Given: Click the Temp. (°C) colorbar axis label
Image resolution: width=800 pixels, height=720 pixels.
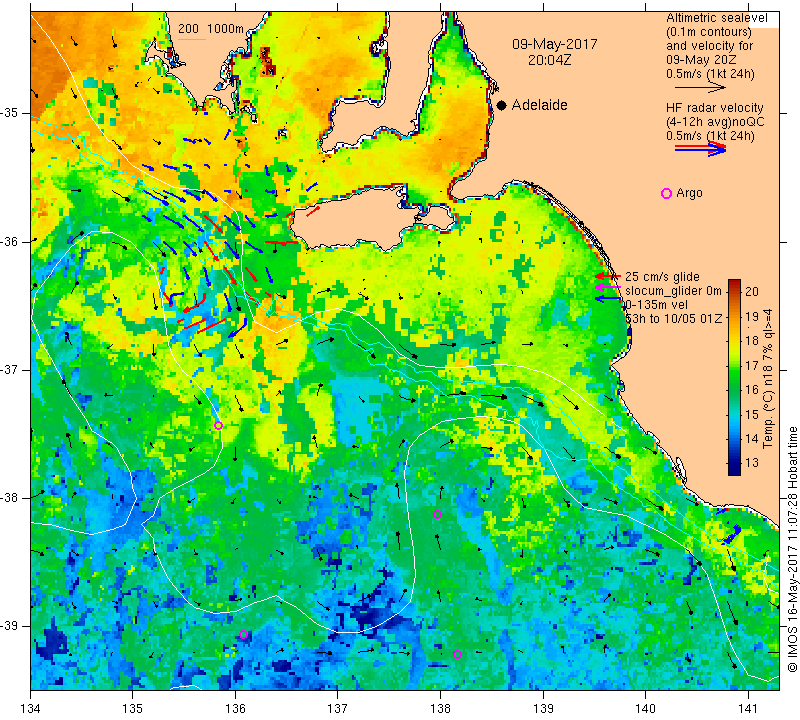Looking at the screenshot, I should point(768,378).
